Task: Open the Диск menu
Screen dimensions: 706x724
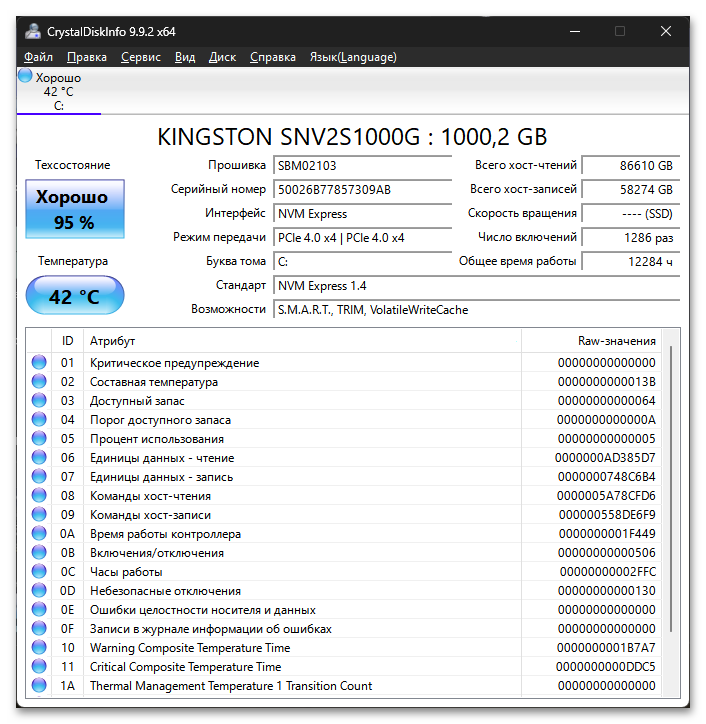Action: pyautogui.click(x=222, y=57)
